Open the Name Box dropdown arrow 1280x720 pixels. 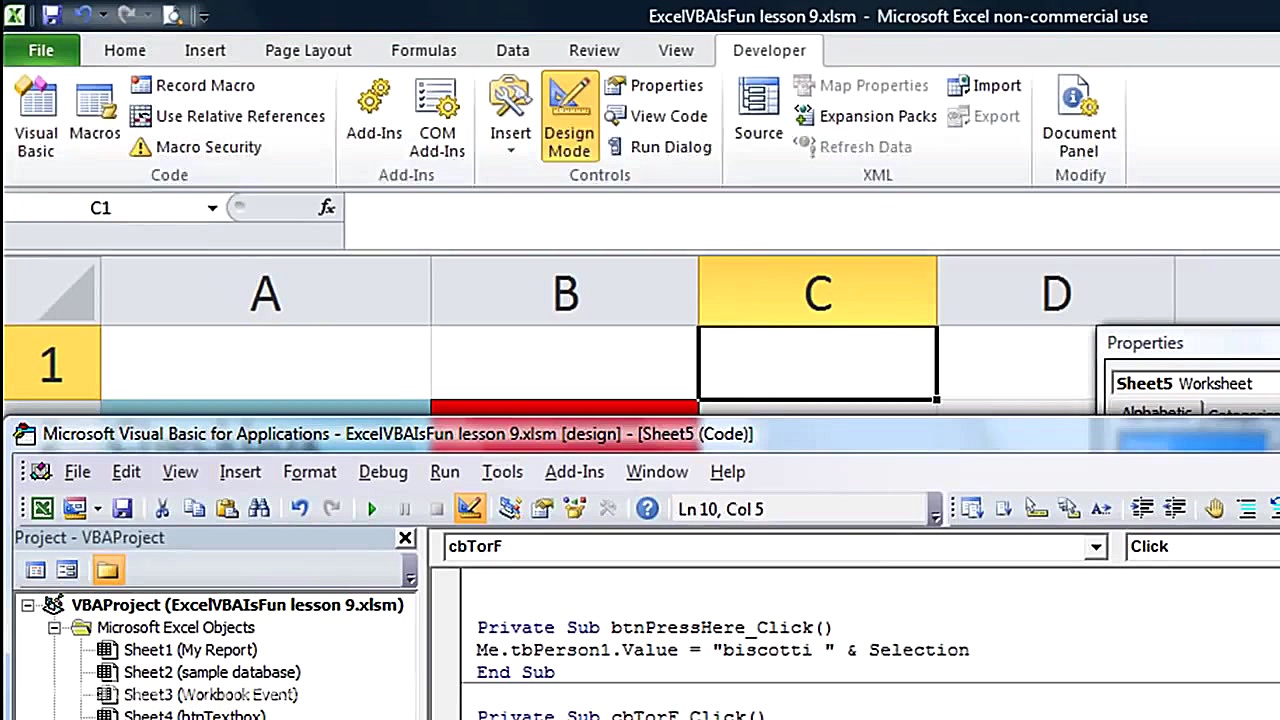click(212, 208)
